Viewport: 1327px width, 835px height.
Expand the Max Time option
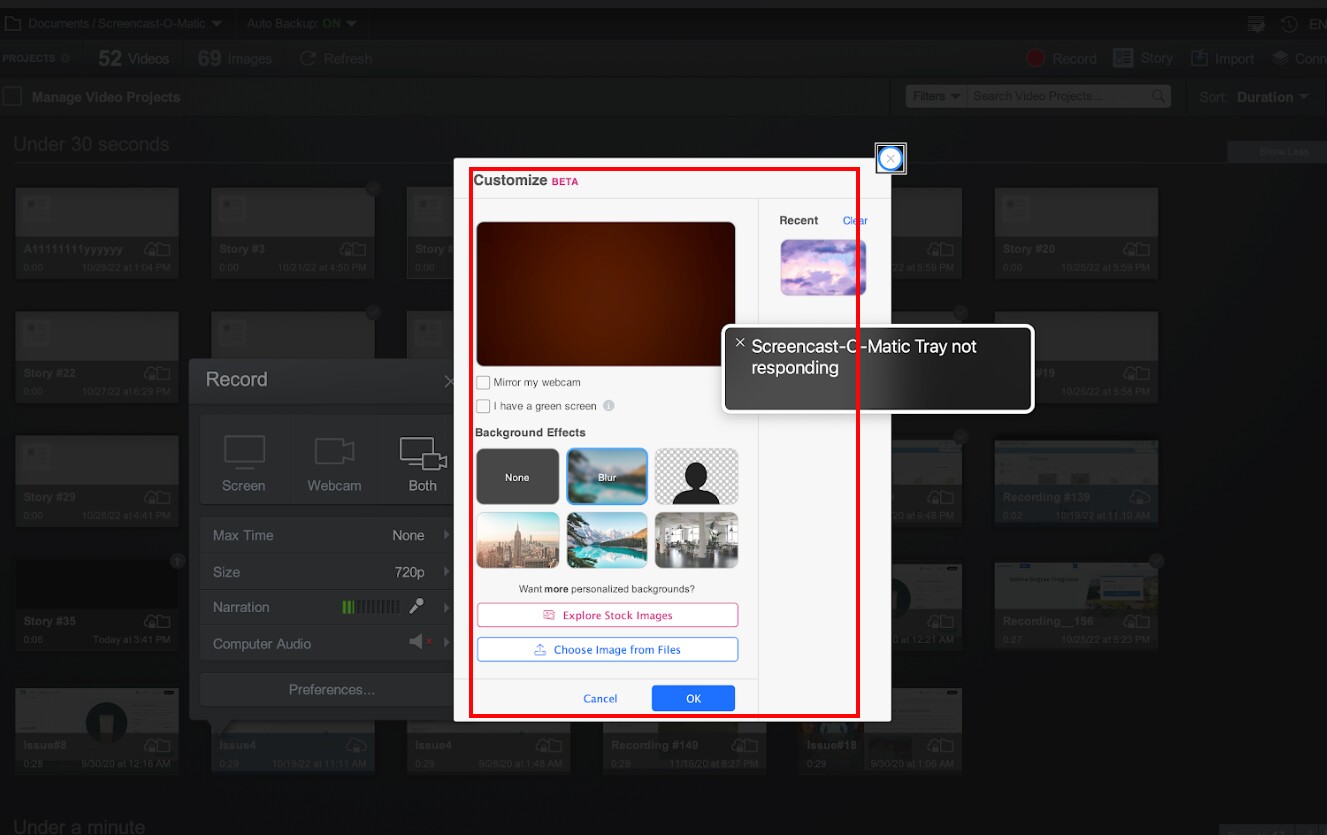pos(446,535)
